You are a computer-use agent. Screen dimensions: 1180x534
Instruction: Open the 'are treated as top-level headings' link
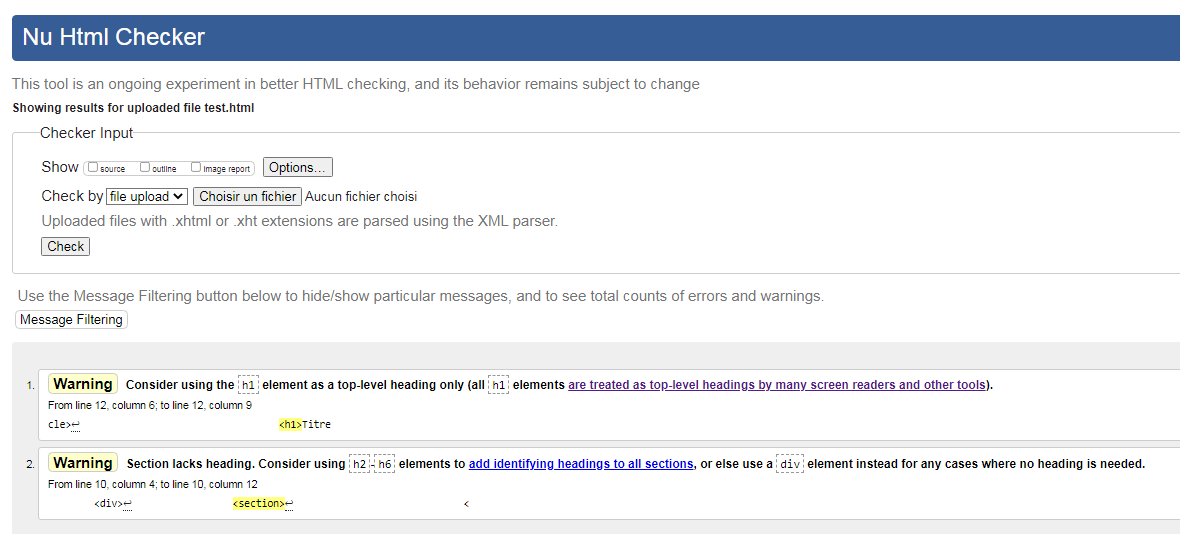click(x=777, y=384)
